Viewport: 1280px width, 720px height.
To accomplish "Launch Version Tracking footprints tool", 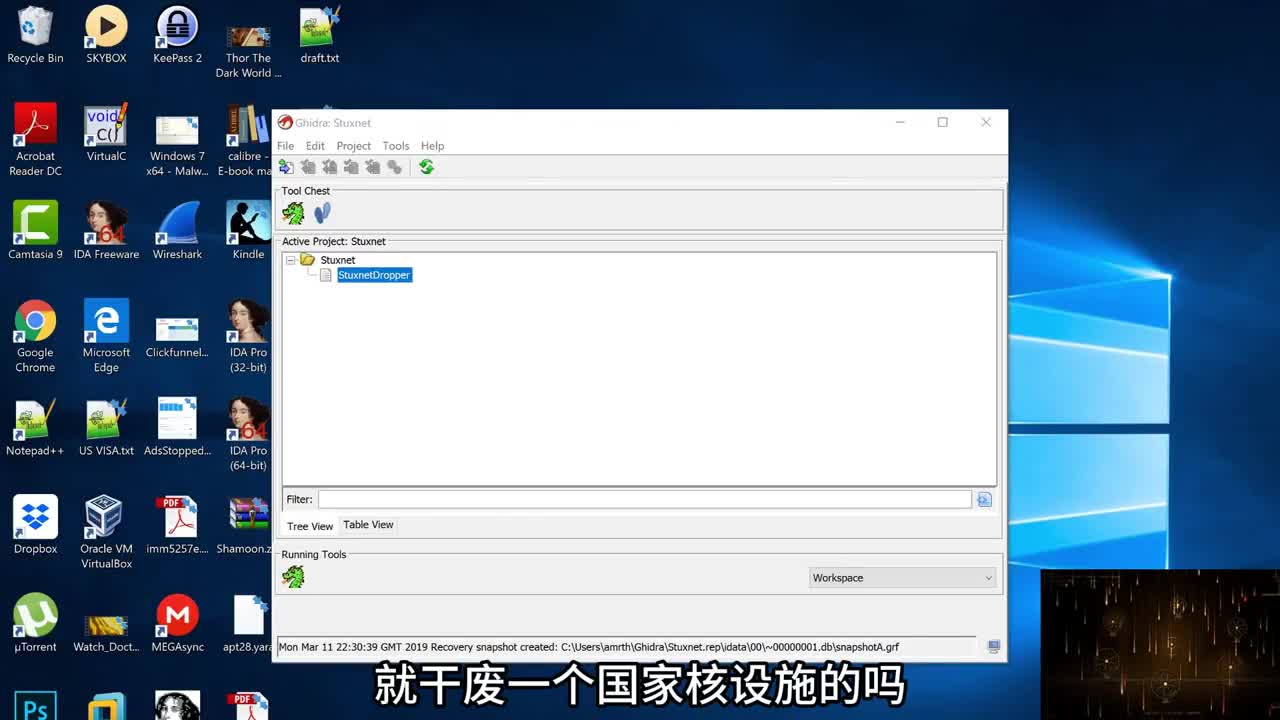I will [322, 213].
